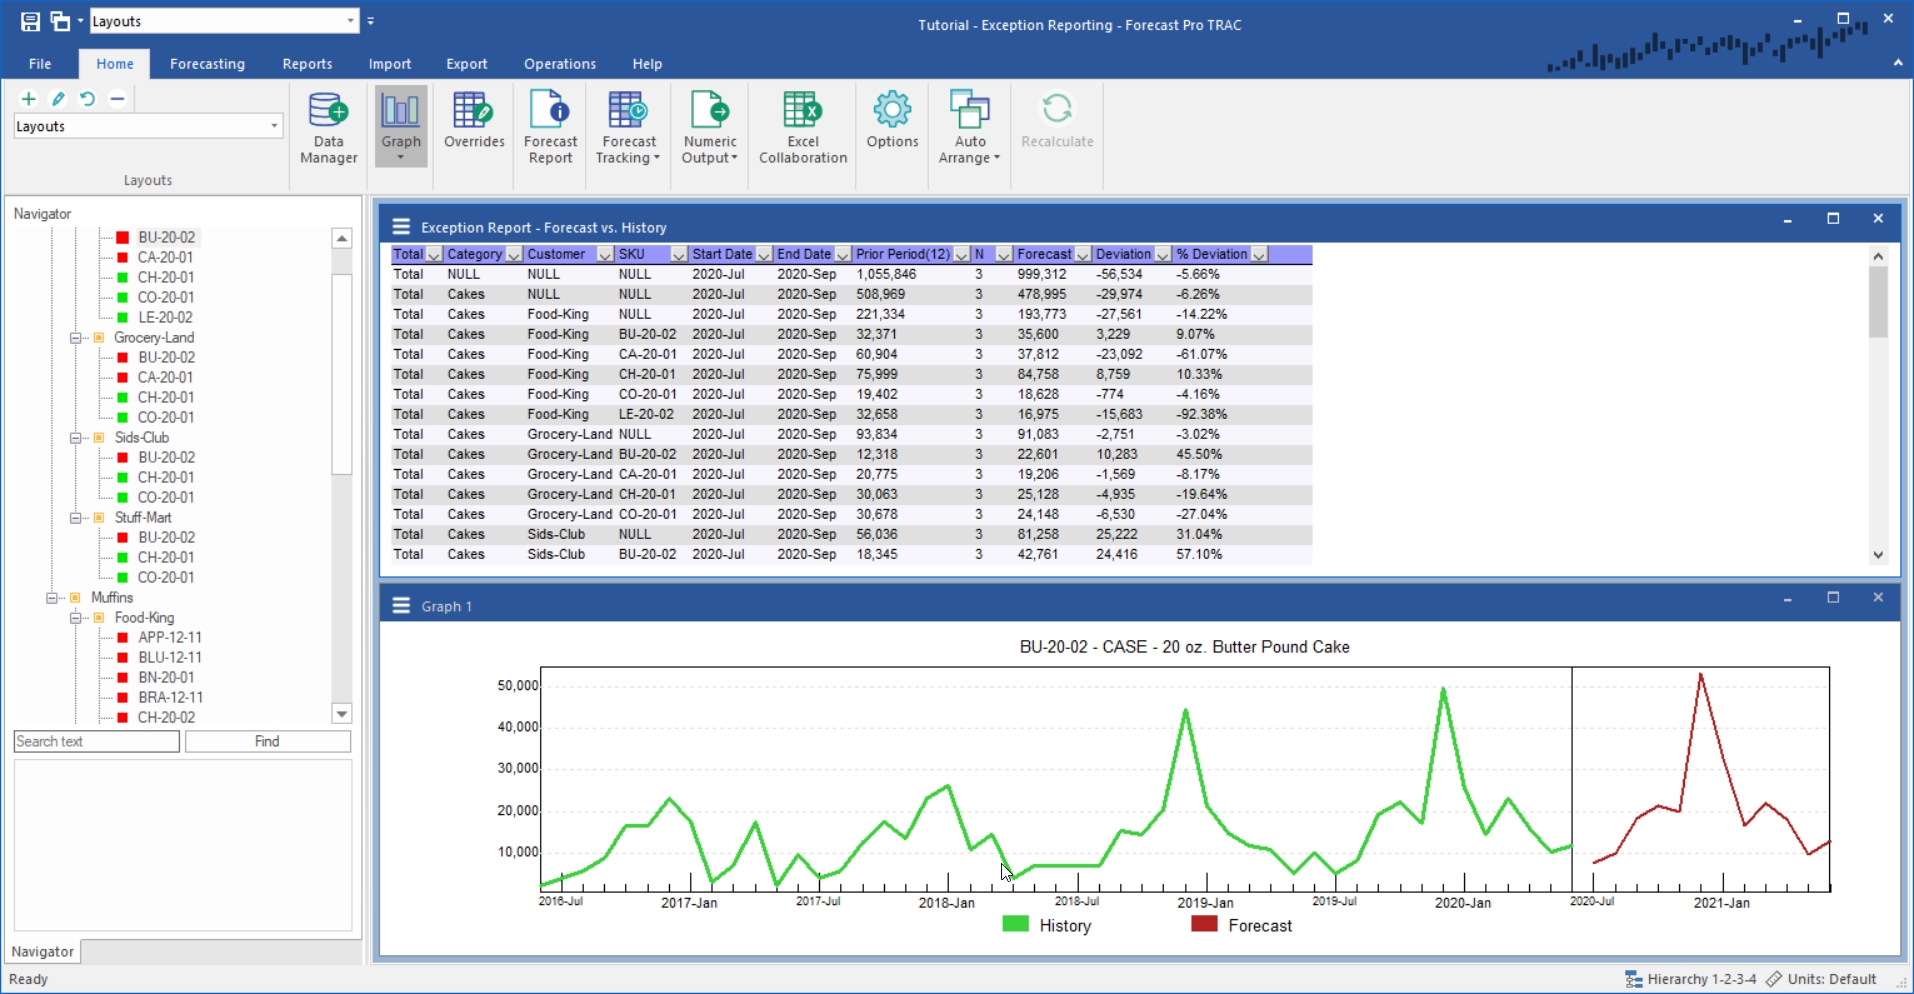
Task: Open the Data Manager
Action: pos(328,128)
